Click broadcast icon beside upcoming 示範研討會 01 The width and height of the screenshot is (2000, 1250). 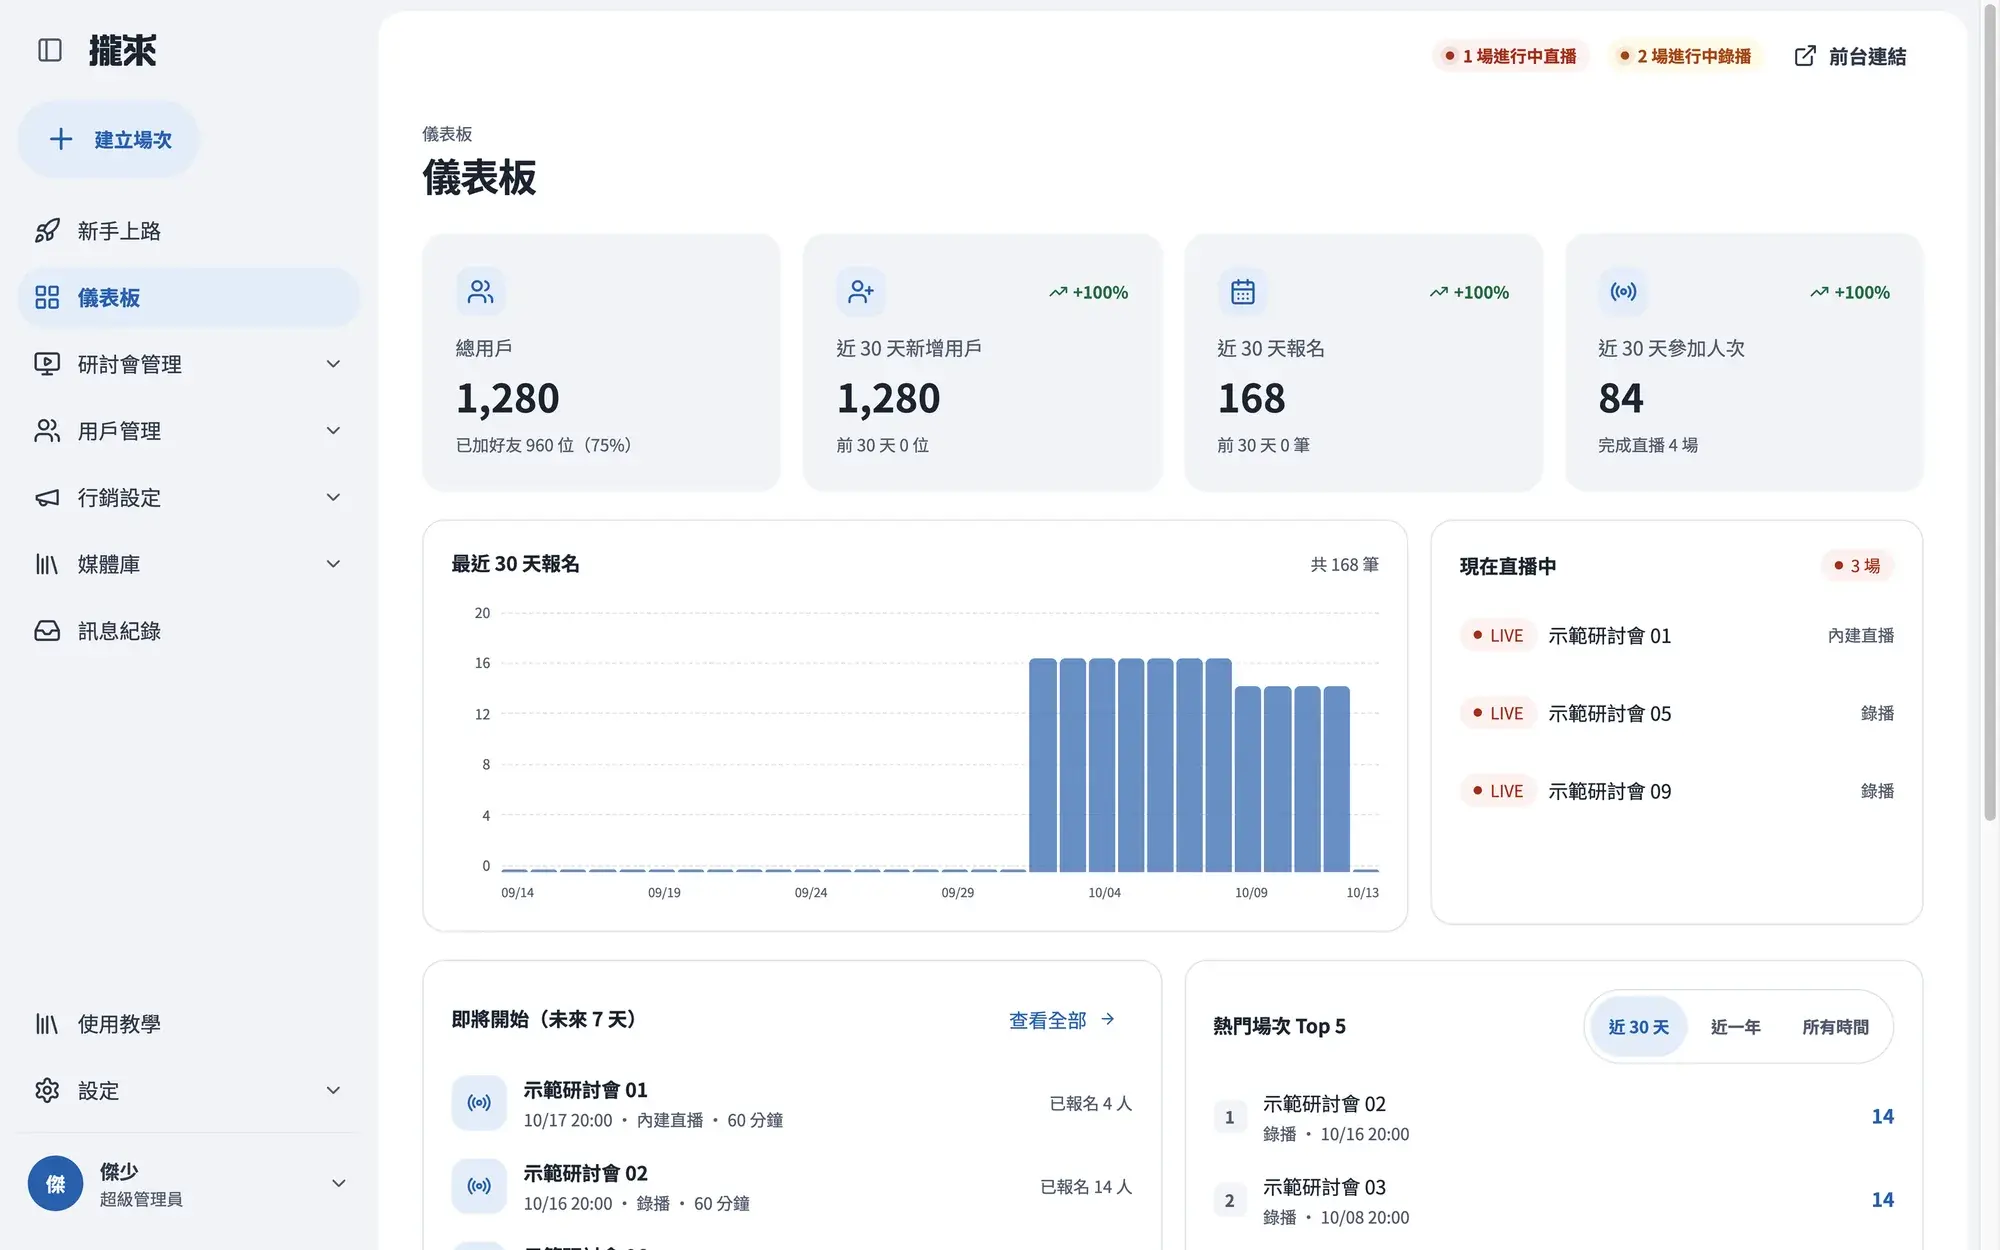479,1103
